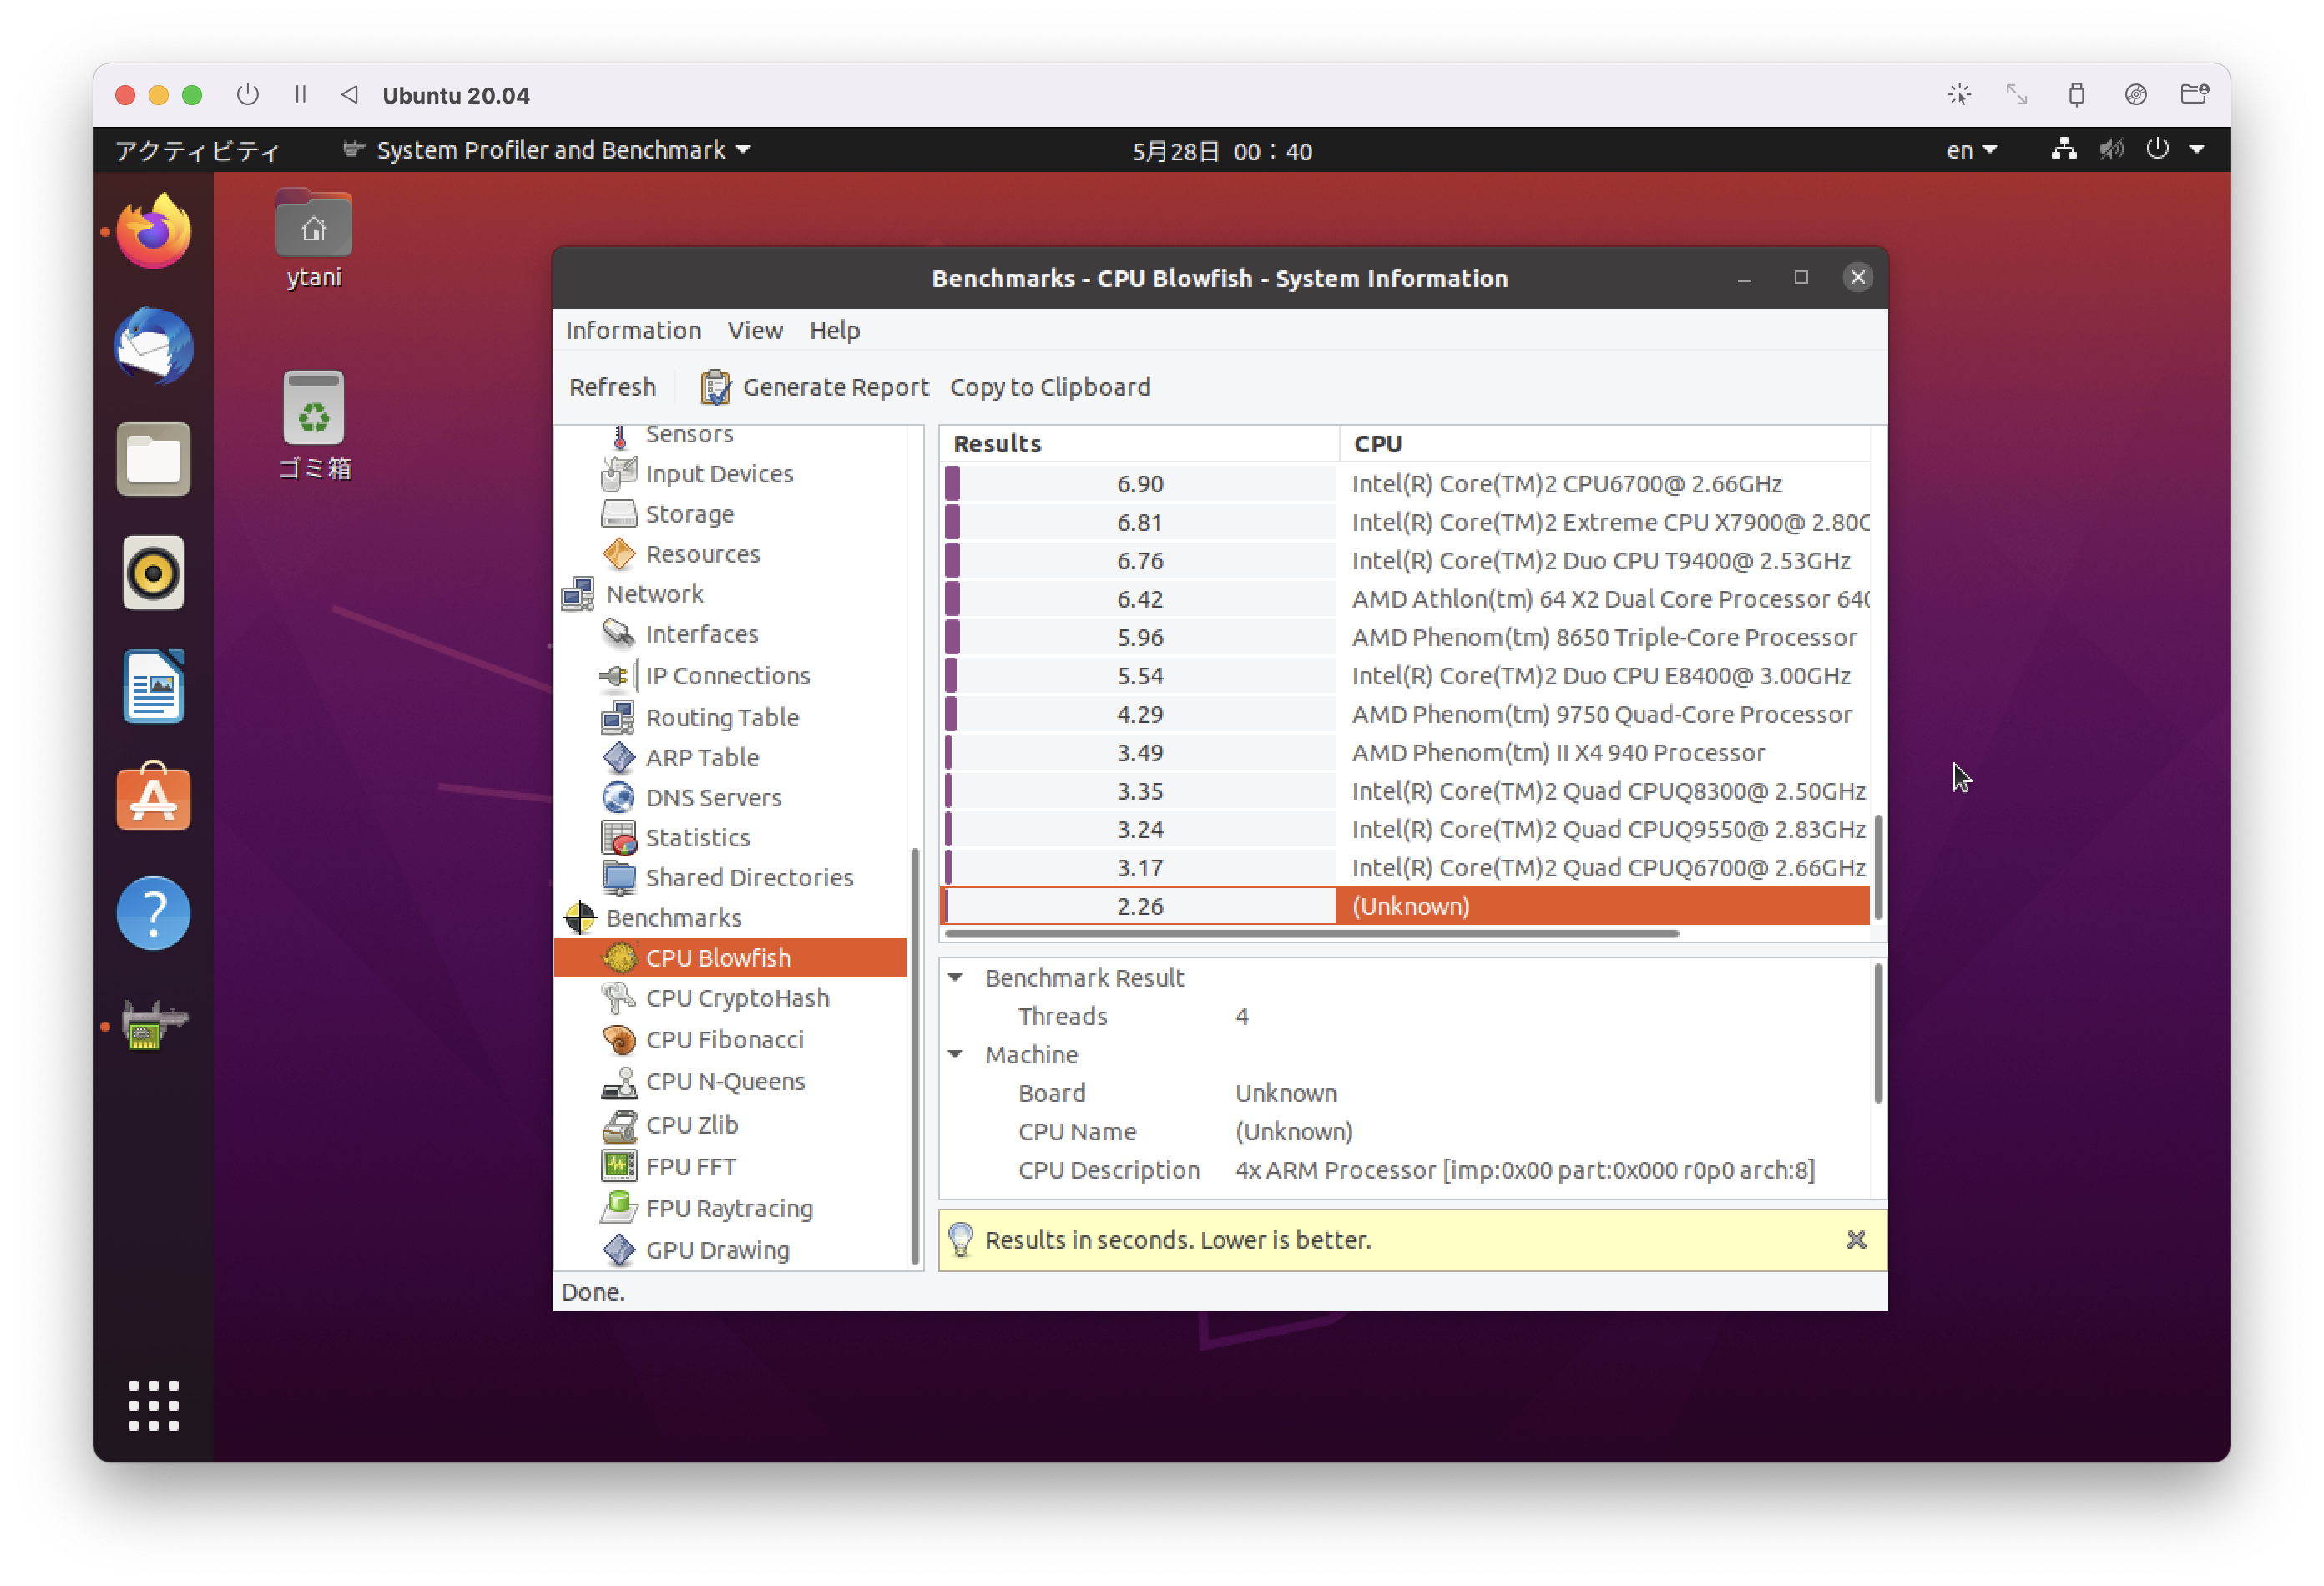Select Input Devices in the tree
The height and width of the screenshot is (1586, 2324).
coord(718,474)
